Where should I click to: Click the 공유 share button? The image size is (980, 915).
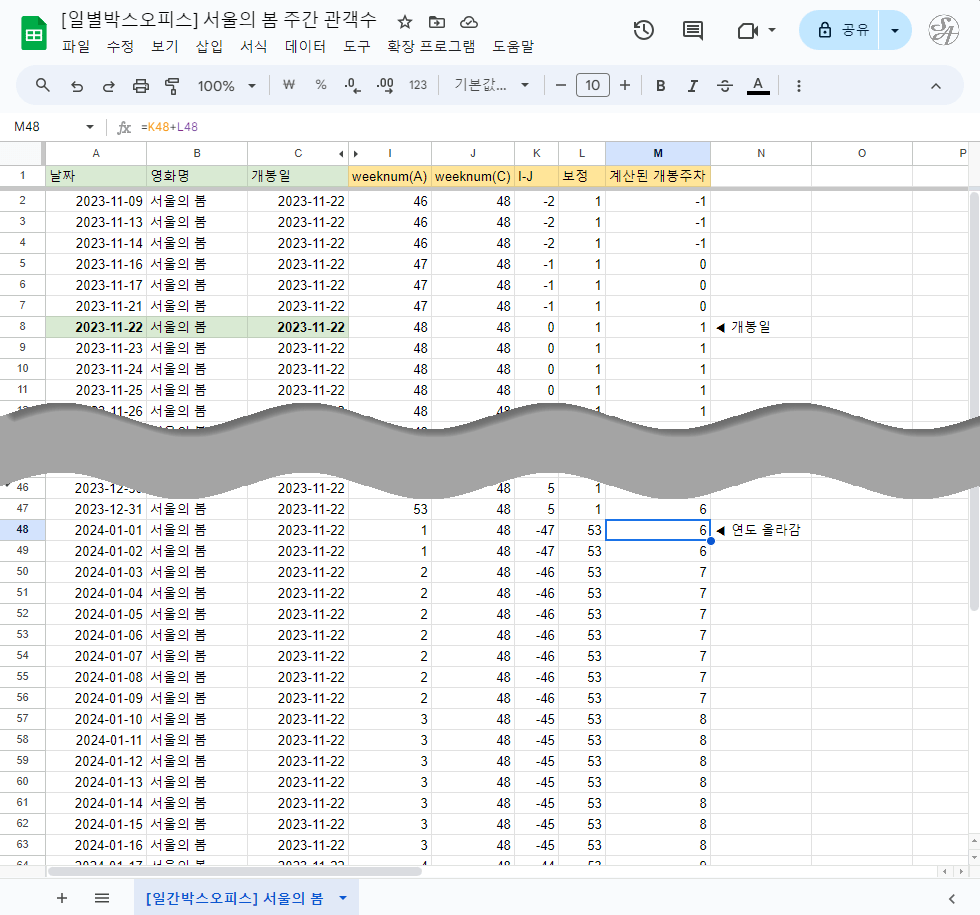point(843,30)
